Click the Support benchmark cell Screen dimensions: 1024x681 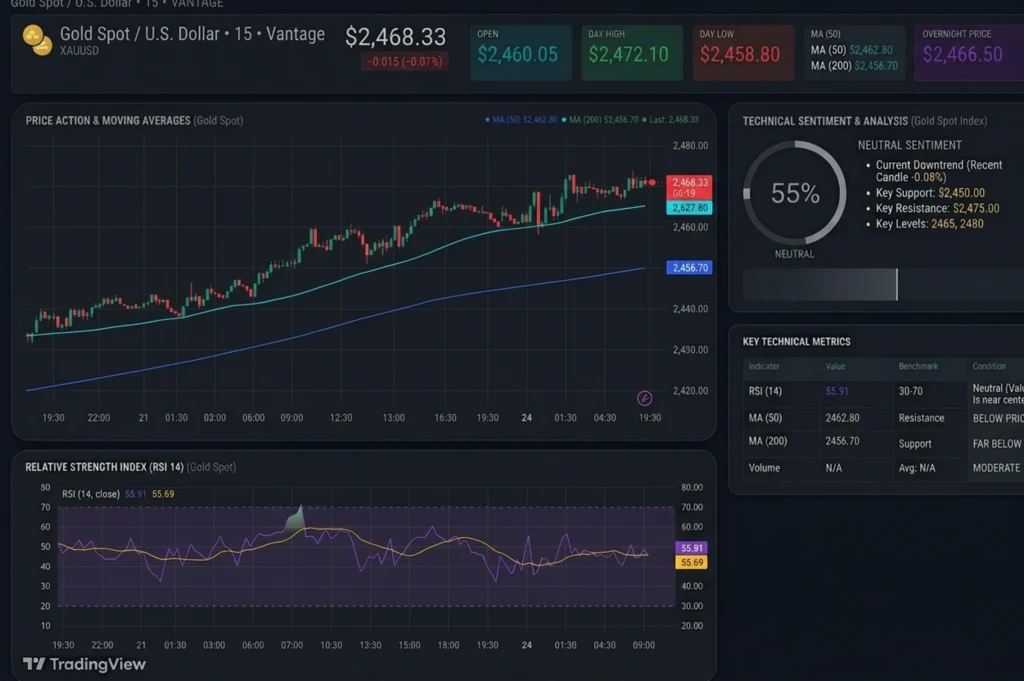point(915,444)
